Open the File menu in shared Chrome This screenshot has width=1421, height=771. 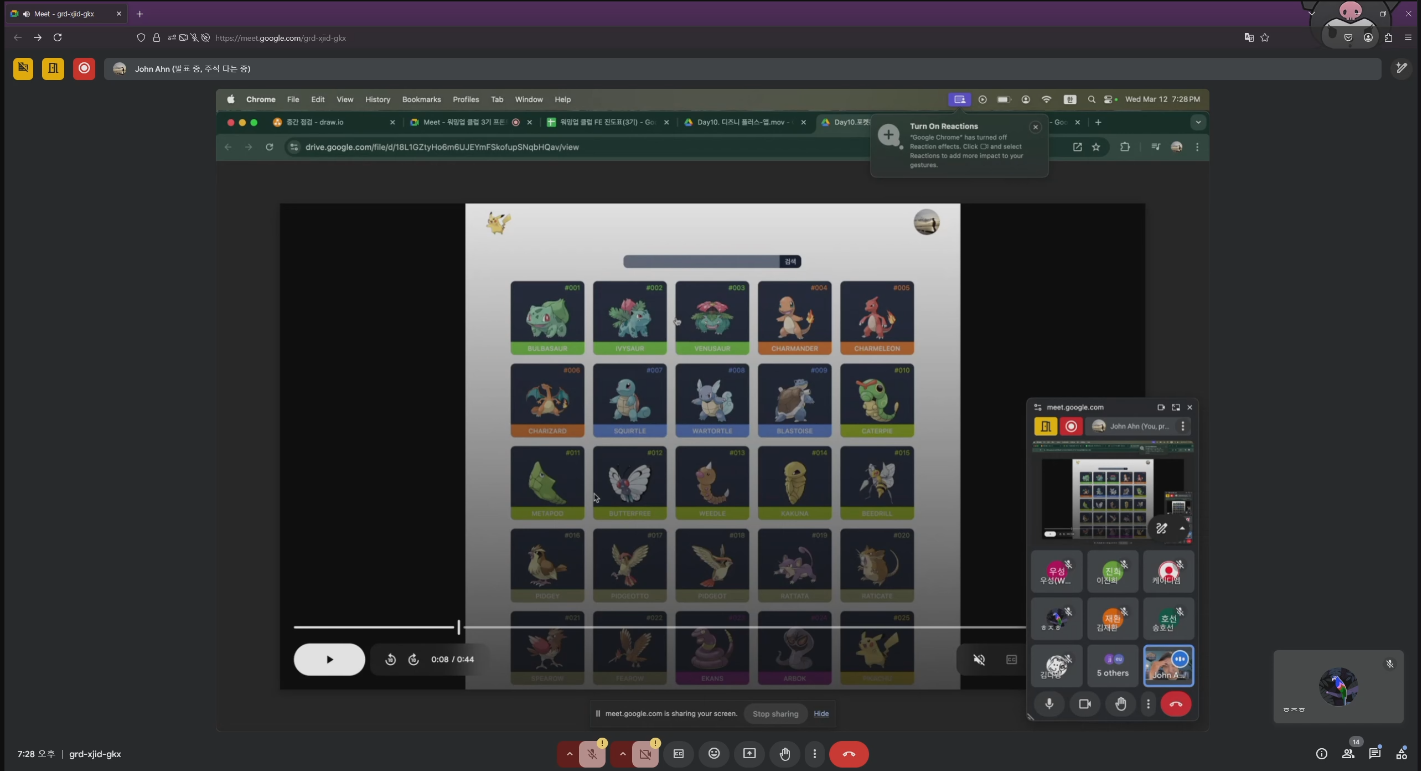[x=293, y=99]
